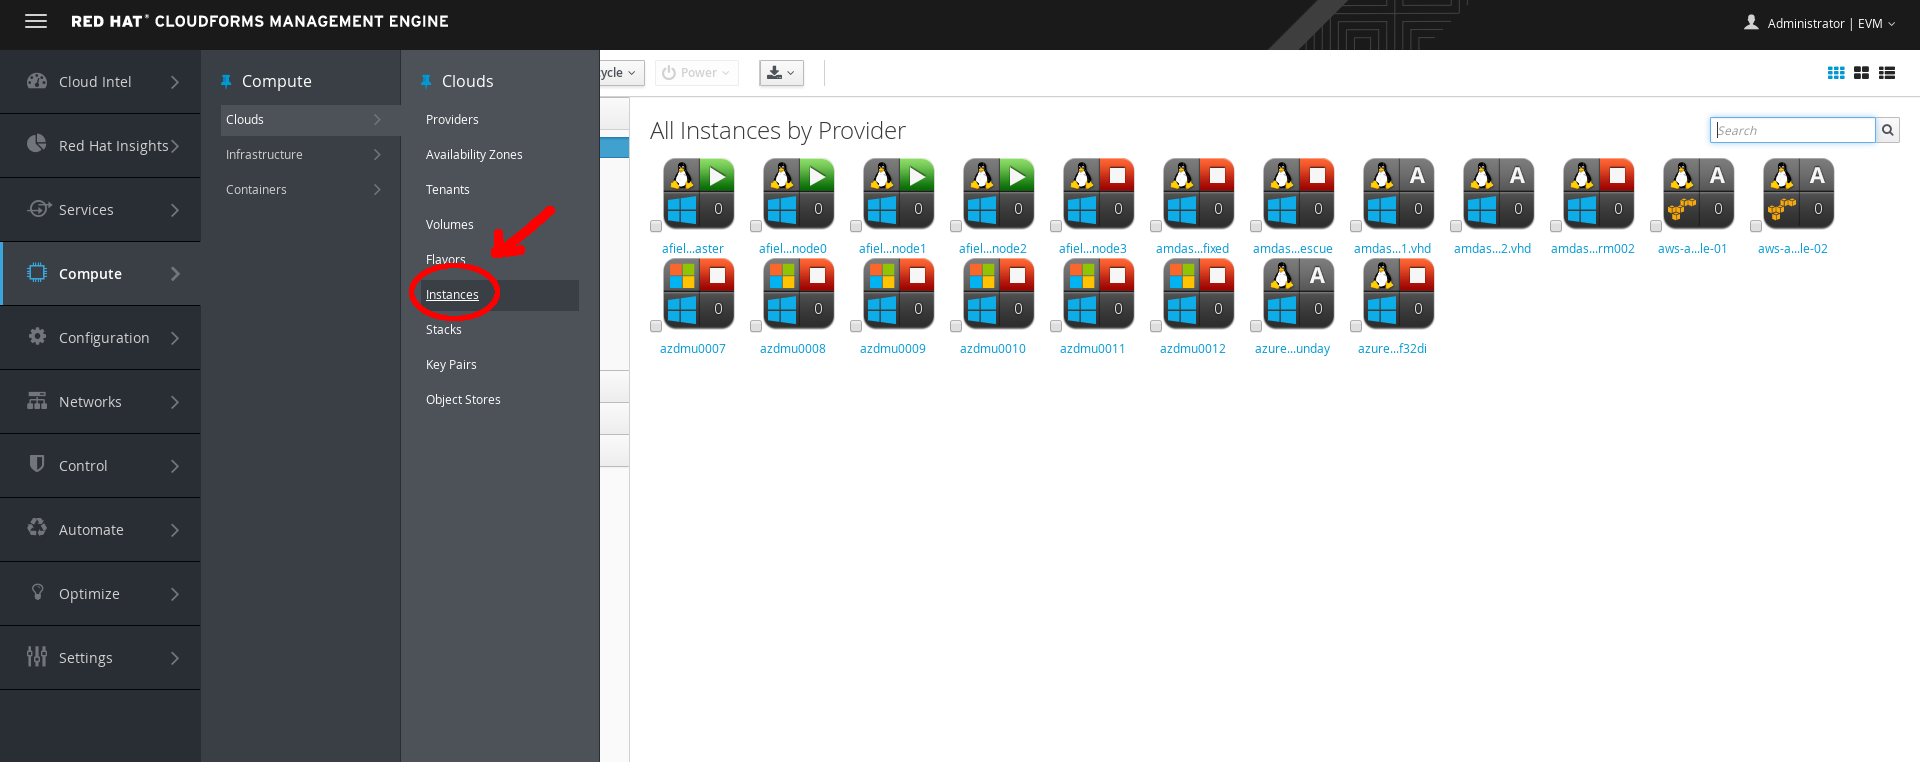Open Volumes menu item
The height and width of the screenshot is (762, 1920).
(450, 224)
